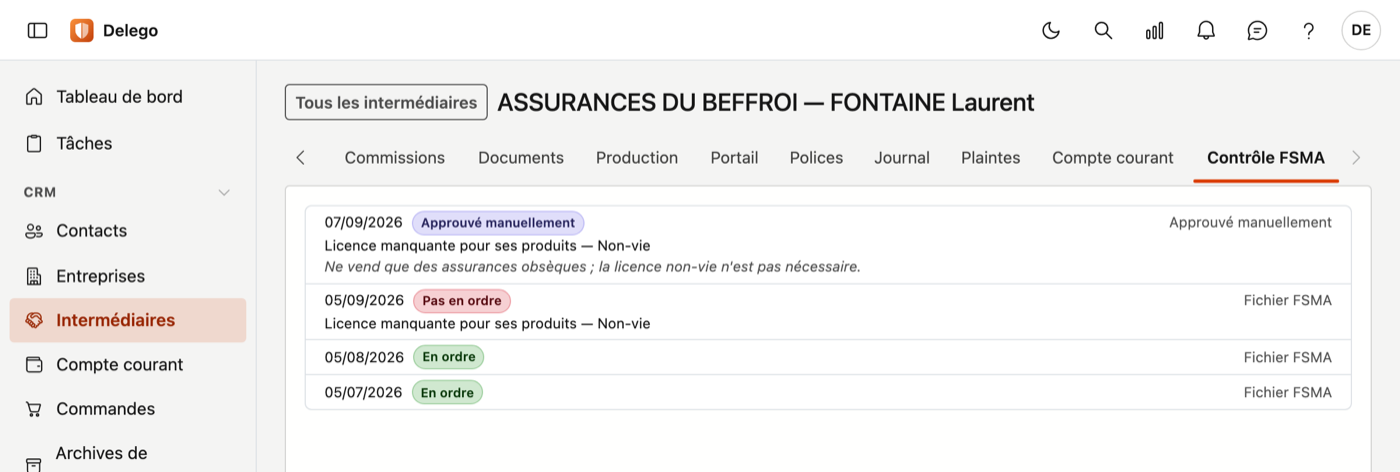Click En ordre badge dated 05/08/2026
The height and width of the screenshot is (472, 1400).
(448, 357)
